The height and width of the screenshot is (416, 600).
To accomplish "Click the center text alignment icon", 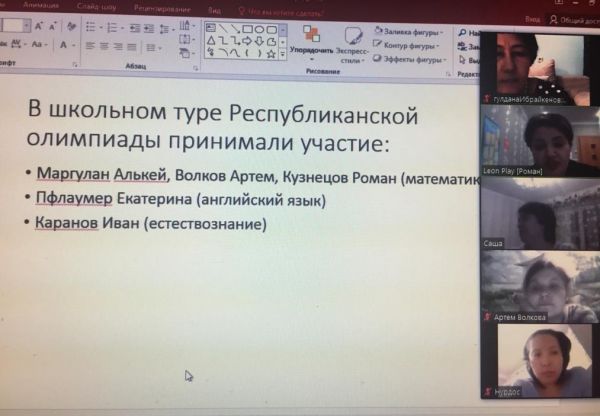I will pos(103,46).
